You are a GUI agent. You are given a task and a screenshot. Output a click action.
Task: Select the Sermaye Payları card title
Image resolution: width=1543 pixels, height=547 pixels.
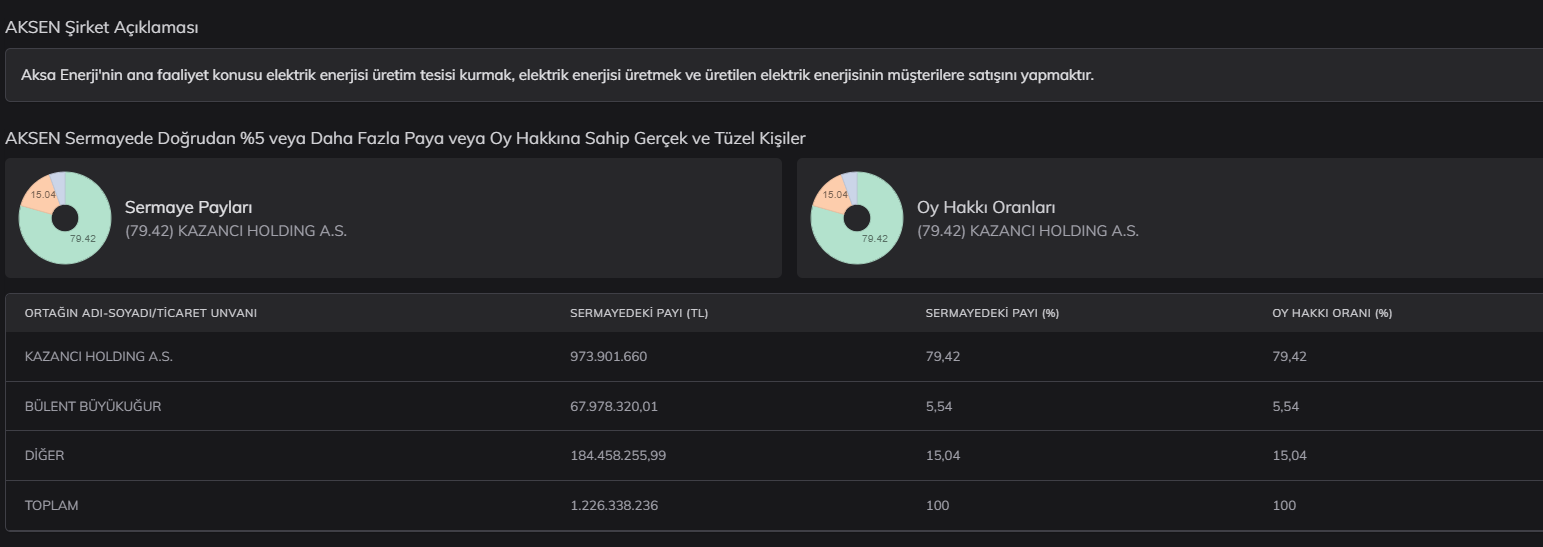point(189,208)
